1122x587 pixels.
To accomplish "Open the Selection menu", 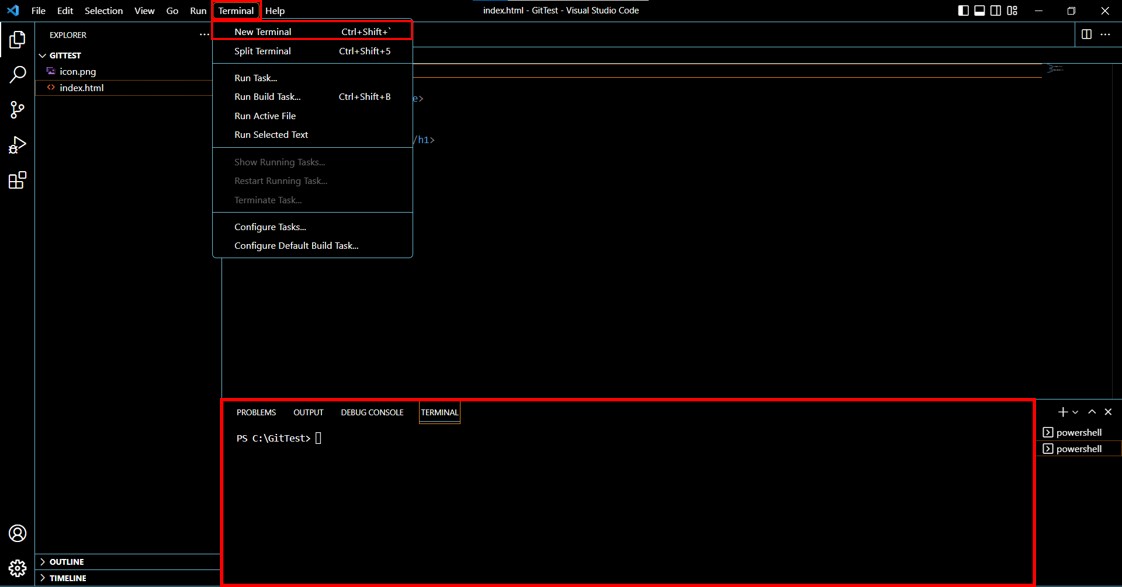I will [x=103, y=11].
